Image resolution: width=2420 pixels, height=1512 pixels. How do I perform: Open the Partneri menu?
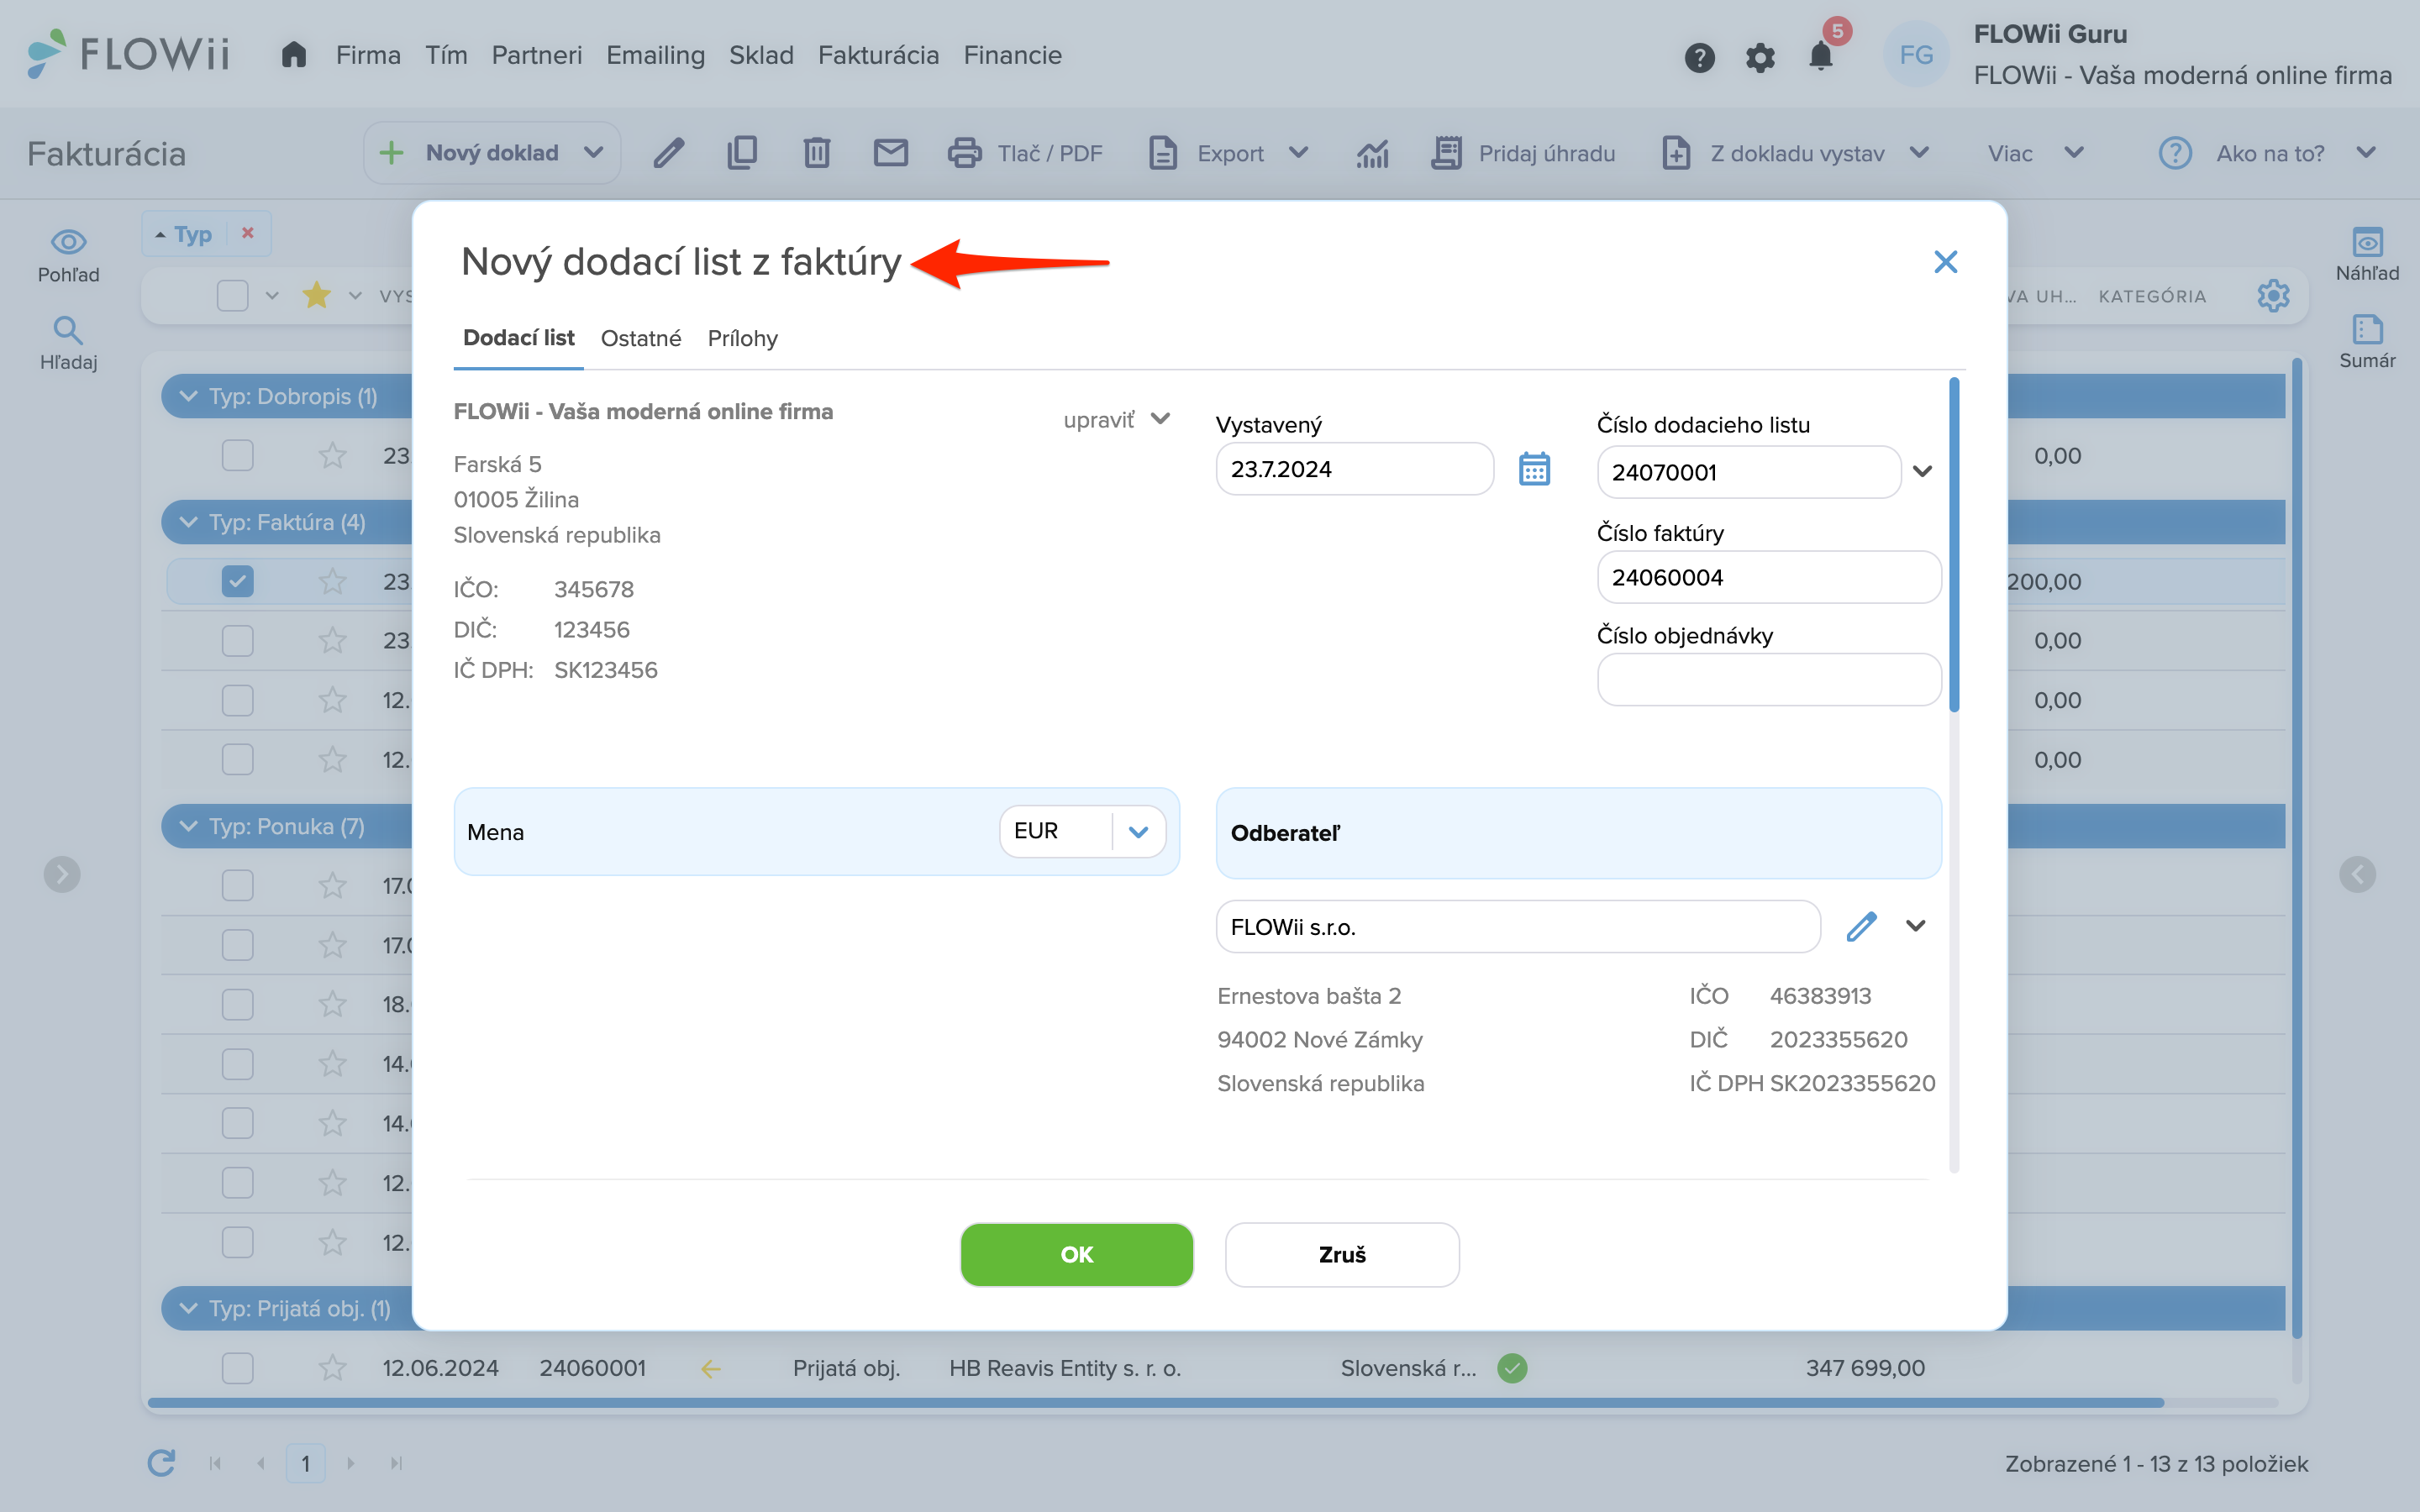coord(536,55)
